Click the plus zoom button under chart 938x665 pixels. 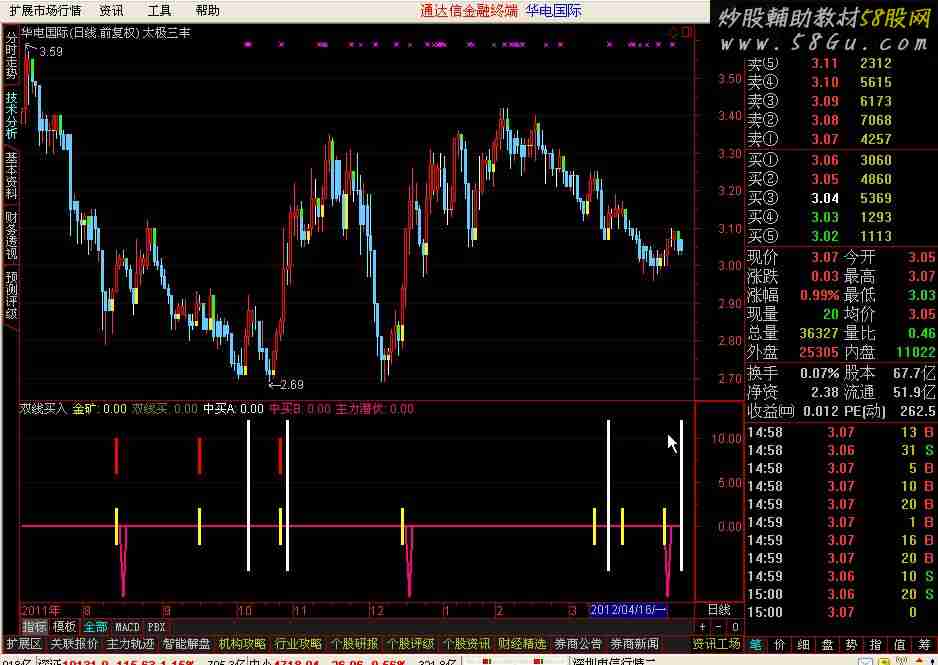coord(702,627)
